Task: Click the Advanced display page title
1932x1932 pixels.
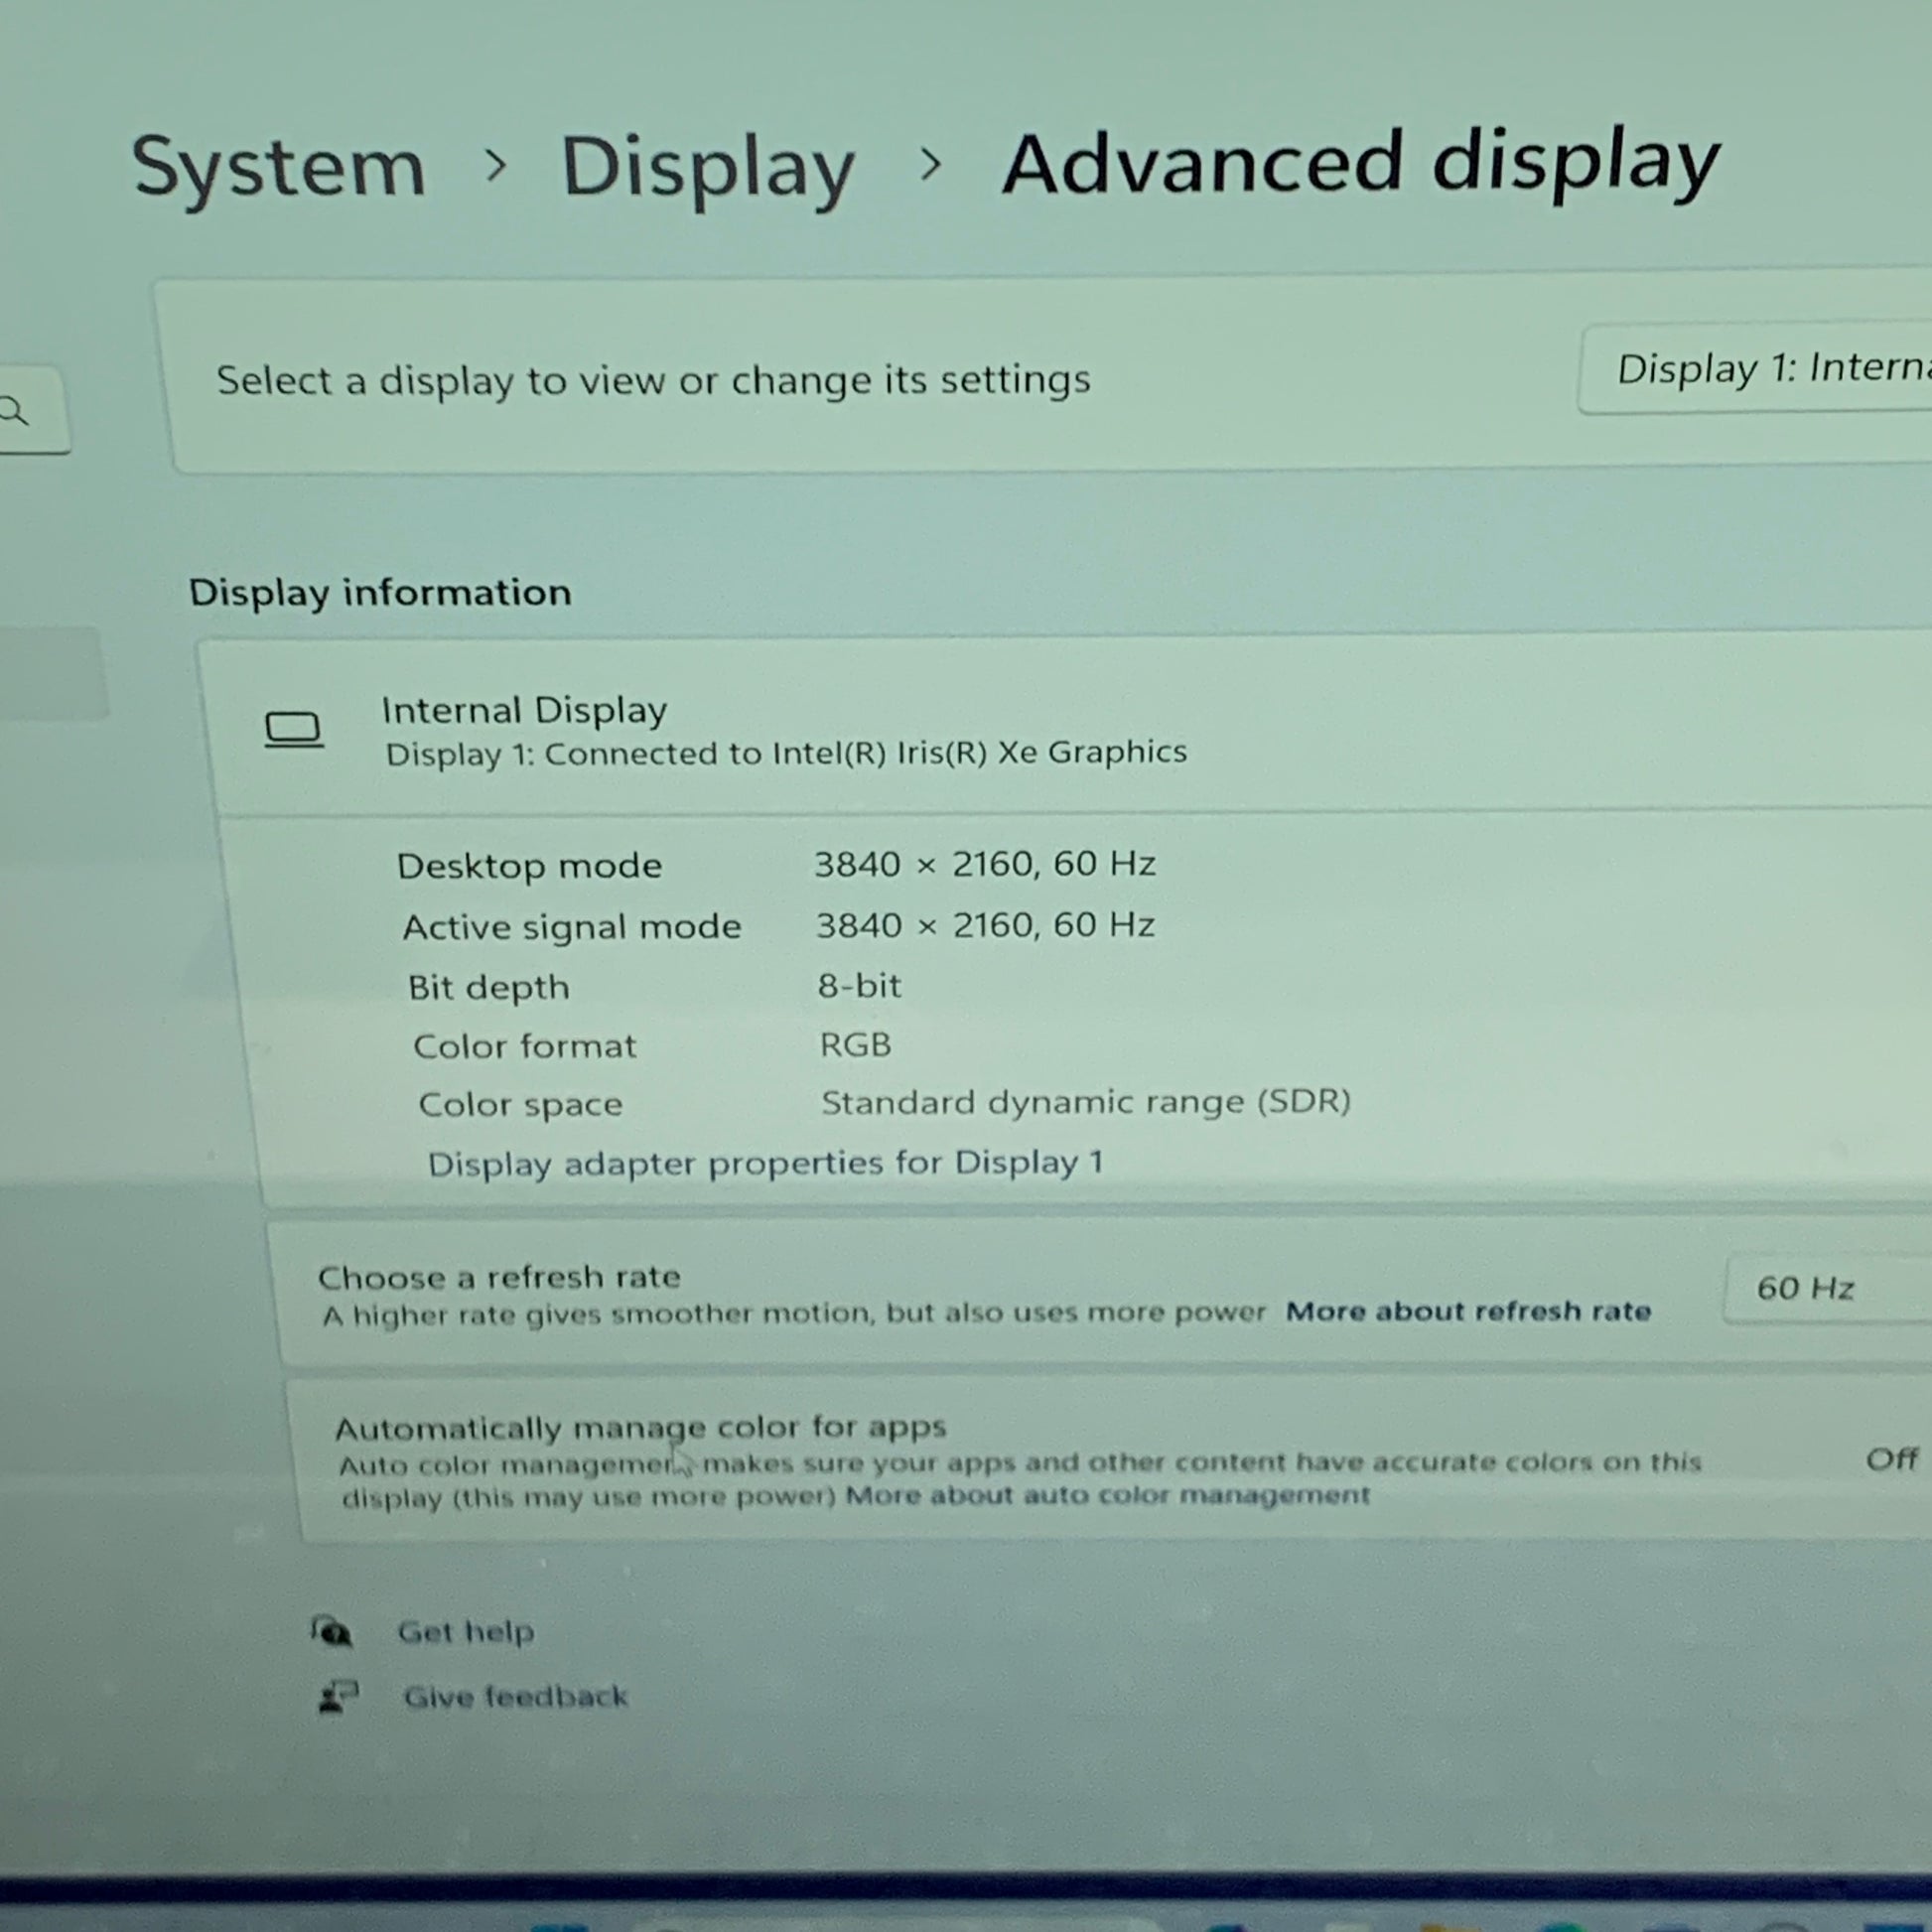Action: 1360,163
